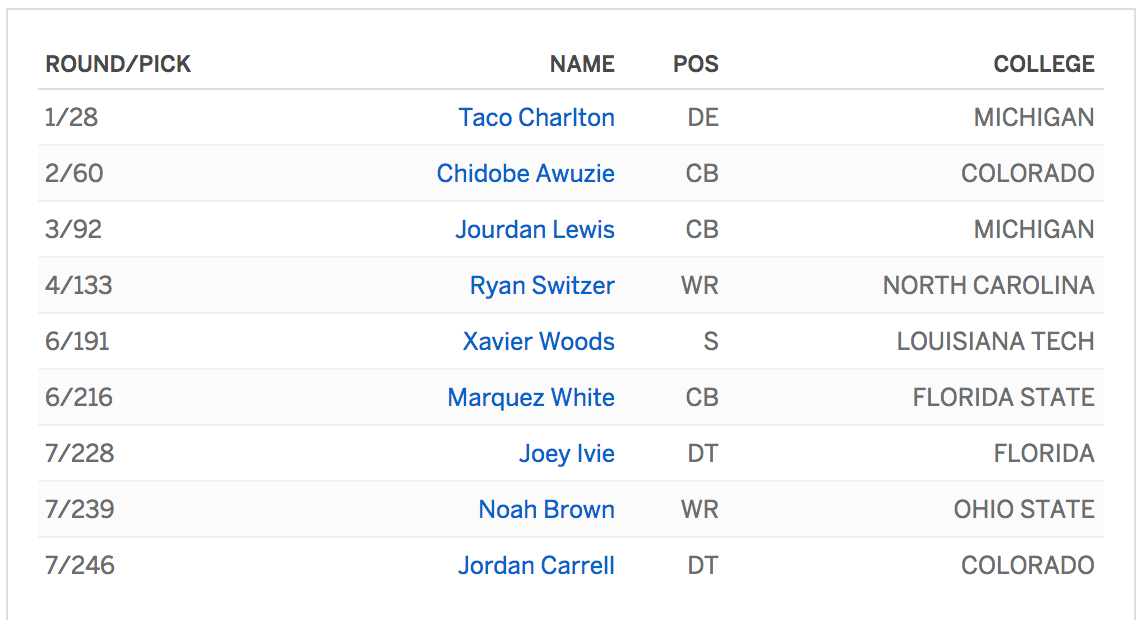Open the Taco Charlton player link

[x=536, y=118]
